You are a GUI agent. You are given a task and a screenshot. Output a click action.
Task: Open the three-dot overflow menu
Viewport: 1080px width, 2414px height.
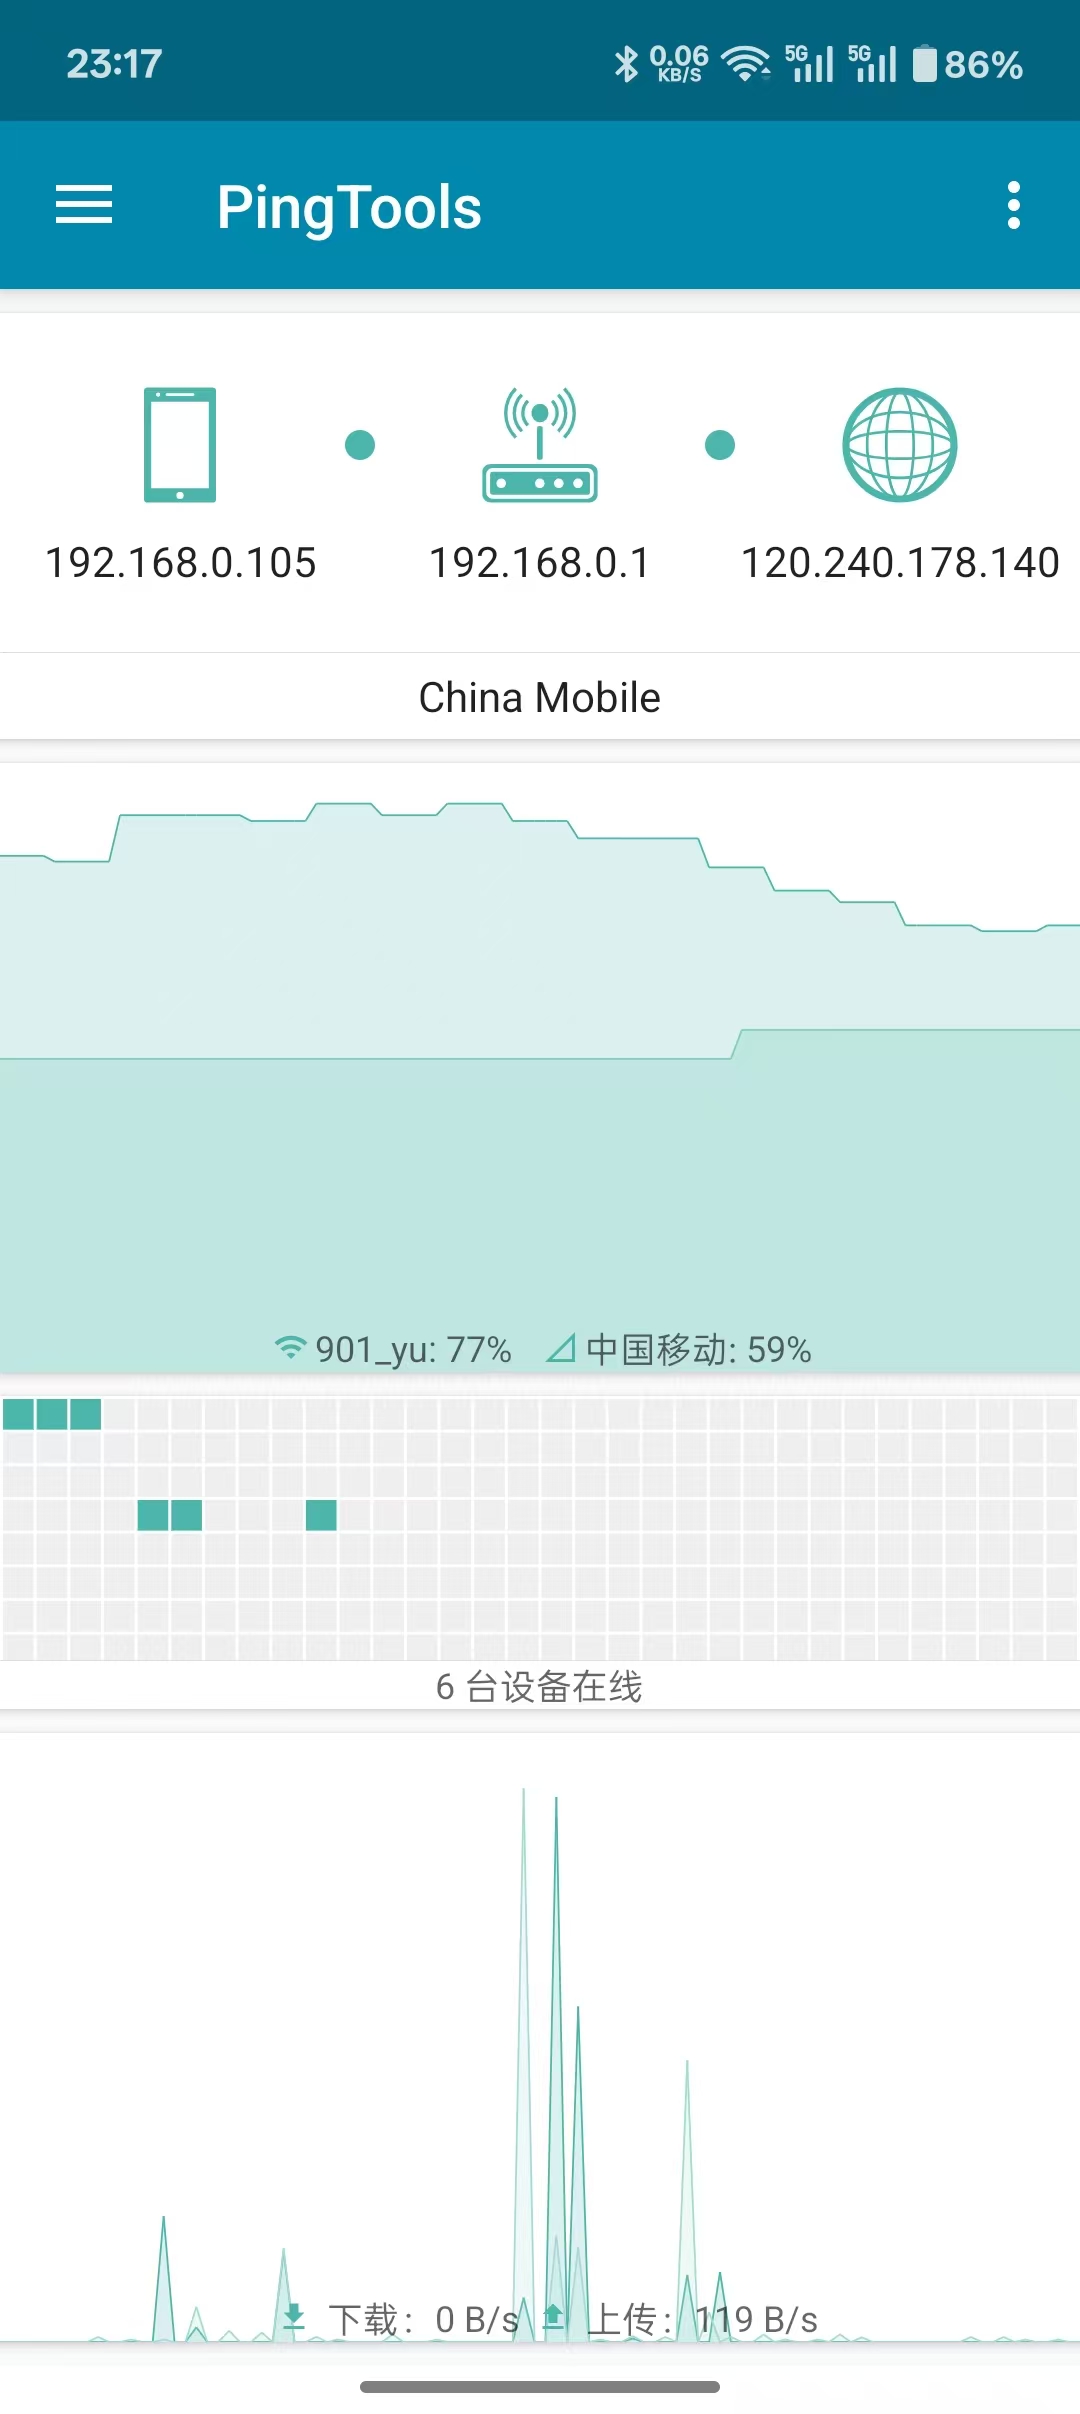tap(1013, 205)
